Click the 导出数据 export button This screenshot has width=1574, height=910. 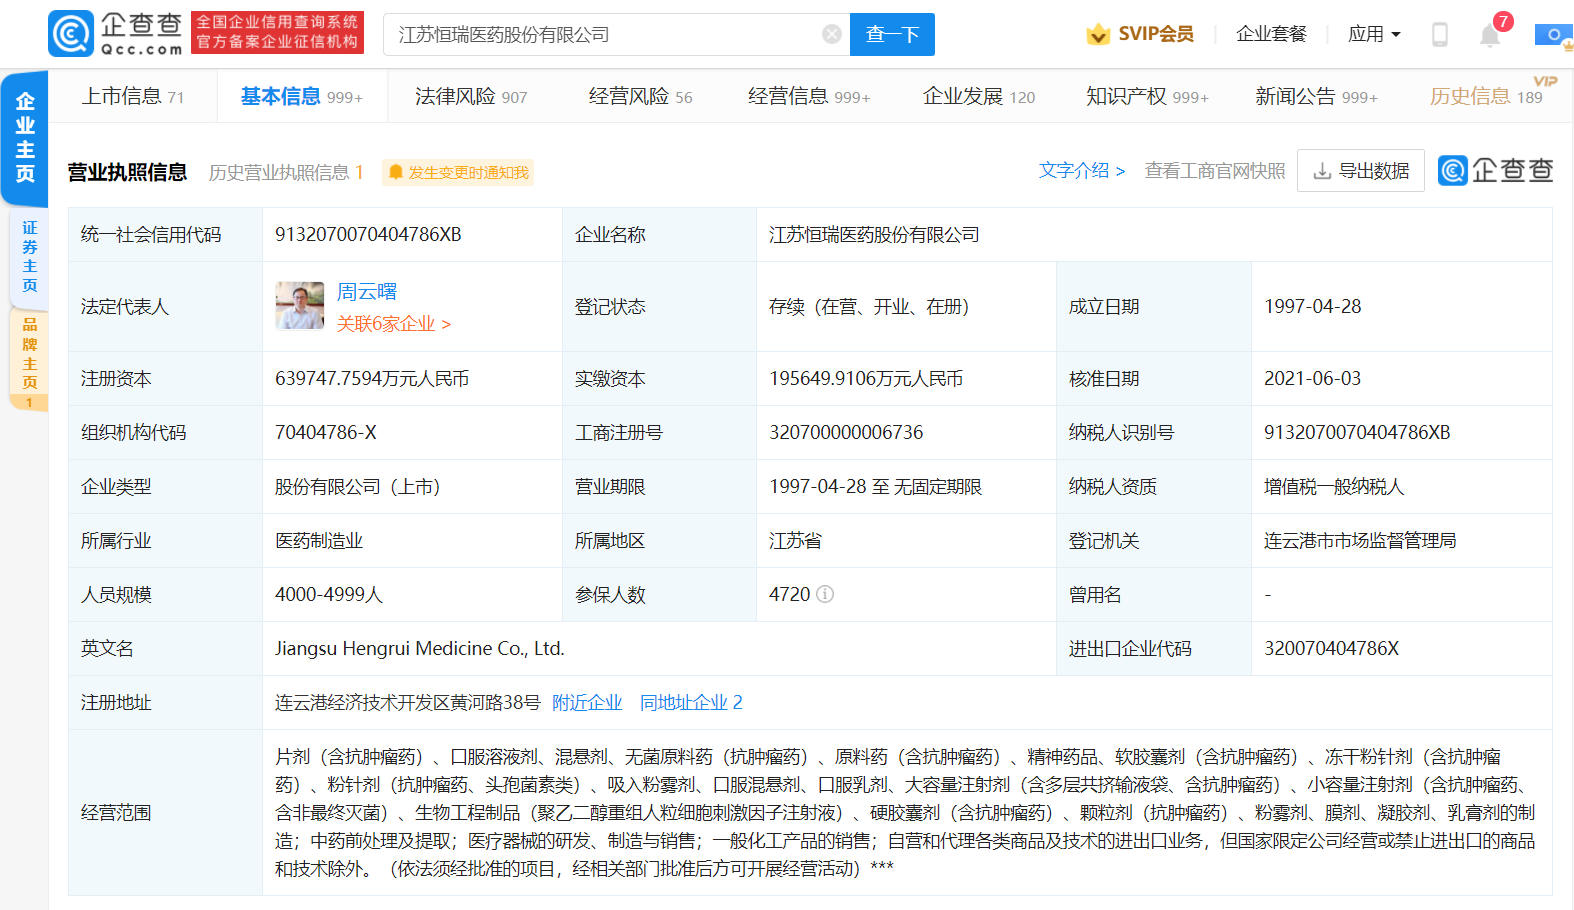[x=1360, y=171]
